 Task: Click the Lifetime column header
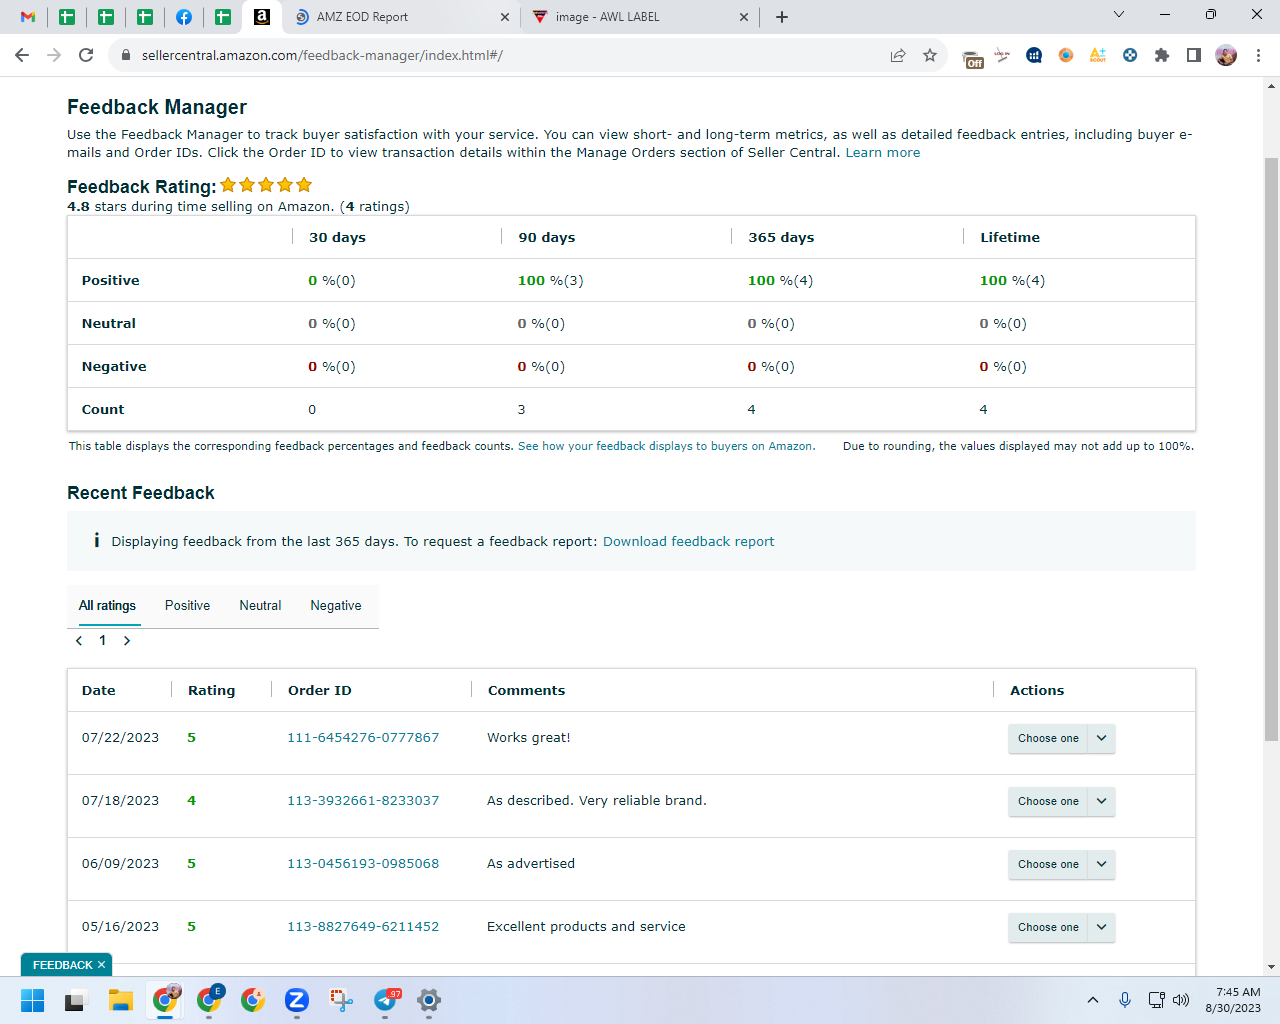click(1010, 238)
